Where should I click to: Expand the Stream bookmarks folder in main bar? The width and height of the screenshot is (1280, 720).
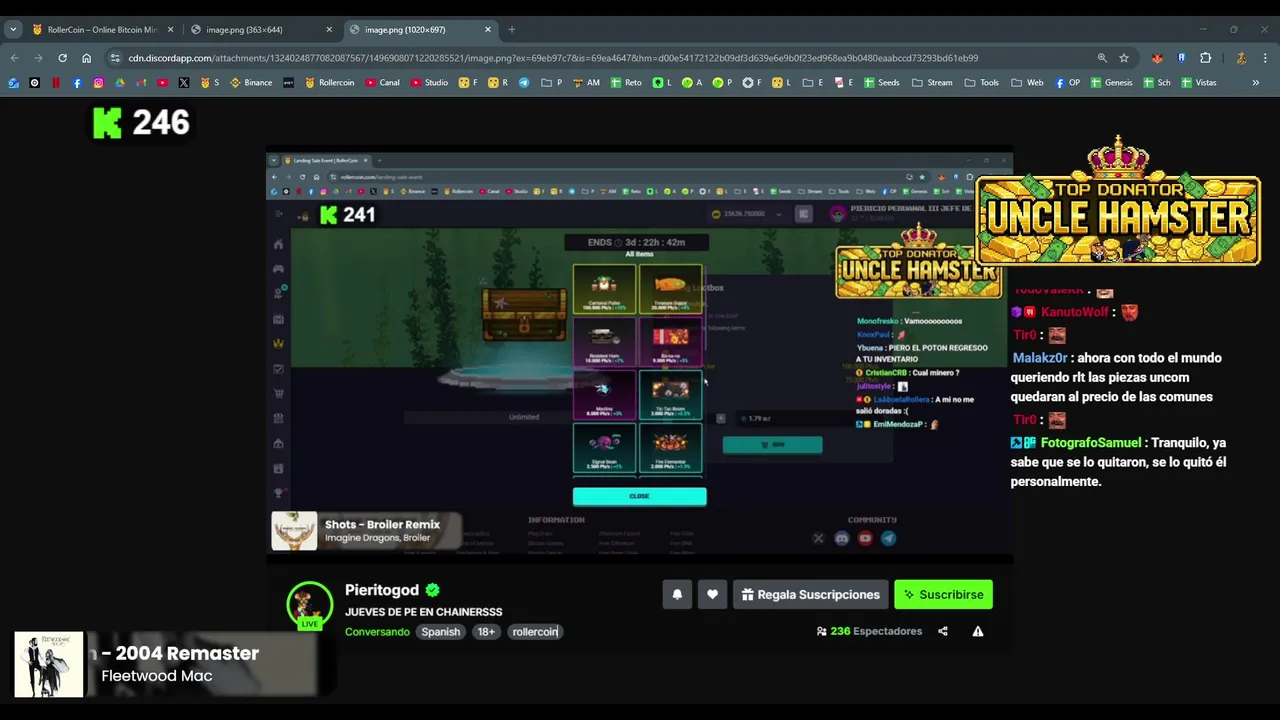click(932, 83)
